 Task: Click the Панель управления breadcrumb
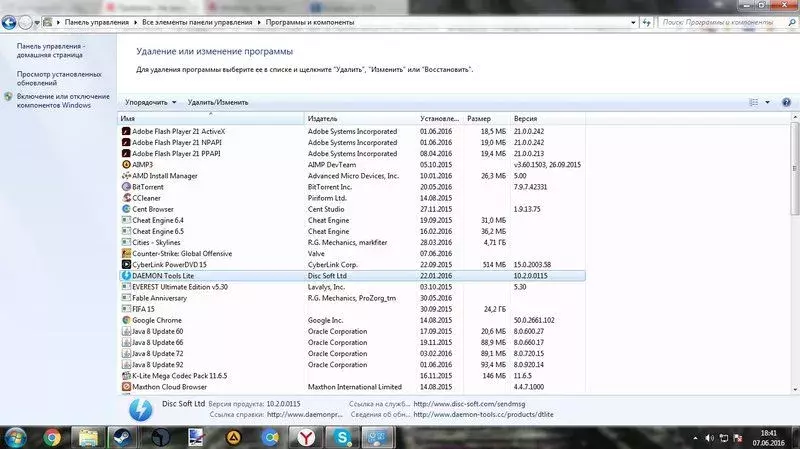(96, 22)
